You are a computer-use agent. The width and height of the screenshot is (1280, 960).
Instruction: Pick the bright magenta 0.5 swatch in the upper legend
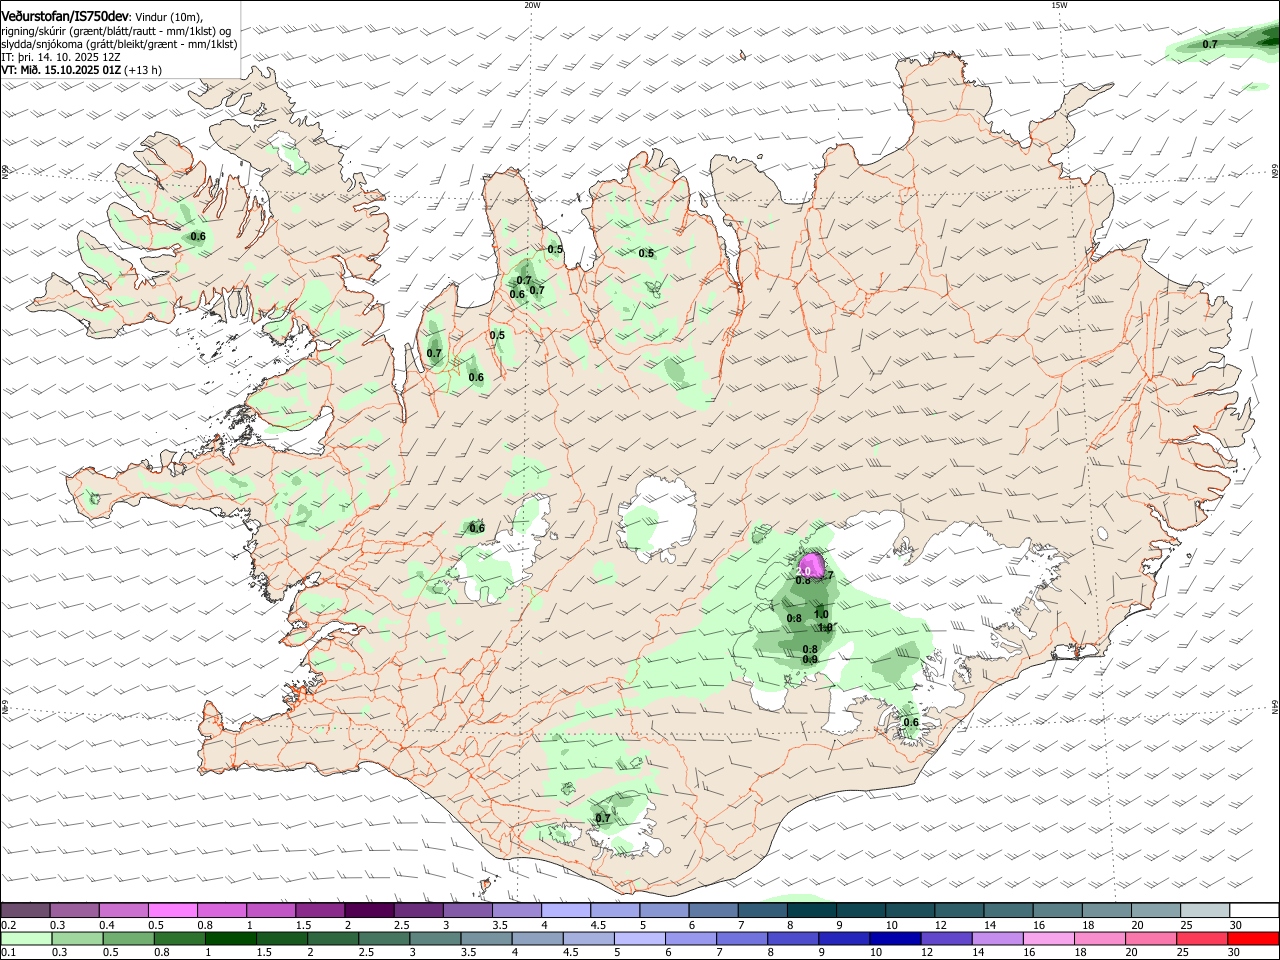coord(173,910)
